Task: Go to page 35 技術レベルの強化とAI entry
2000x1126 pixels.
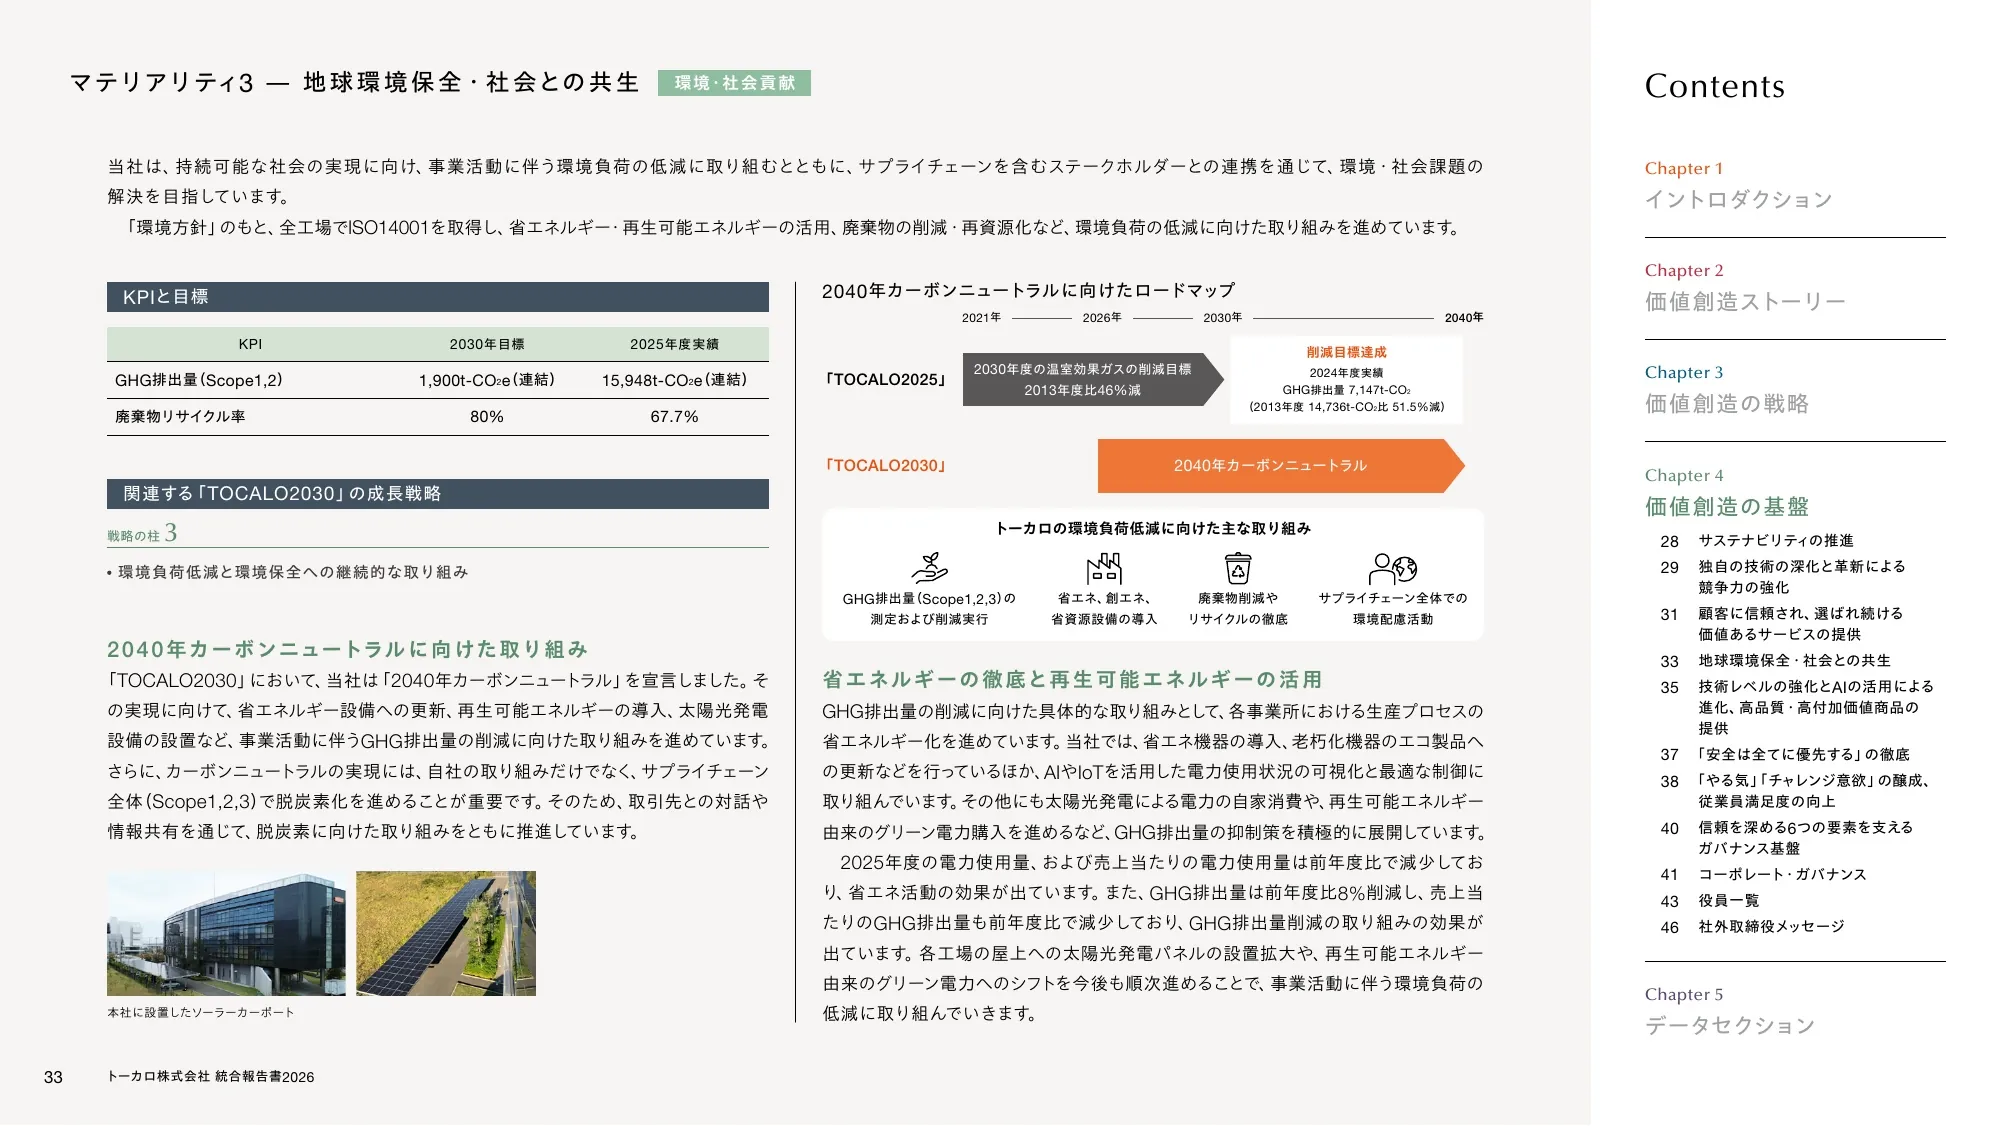Action: (x=1797, y=708)
